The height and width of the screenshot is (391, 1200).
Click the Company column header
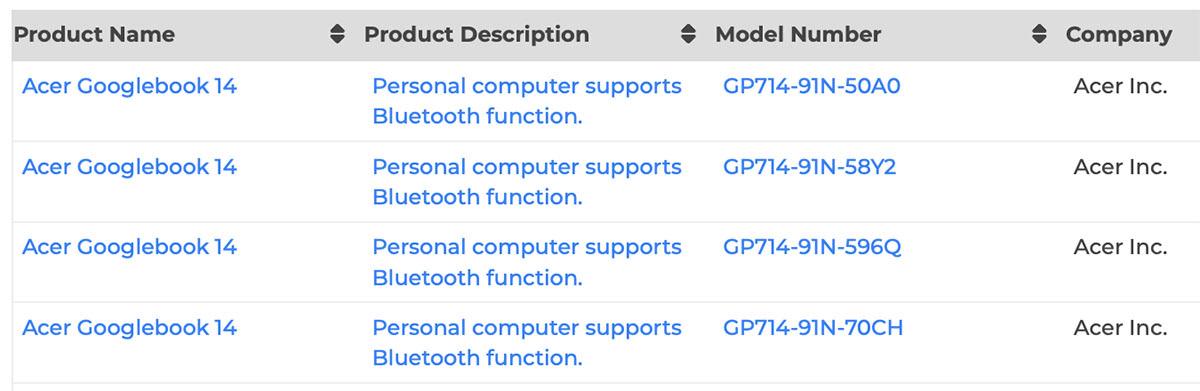[1119, 35]
